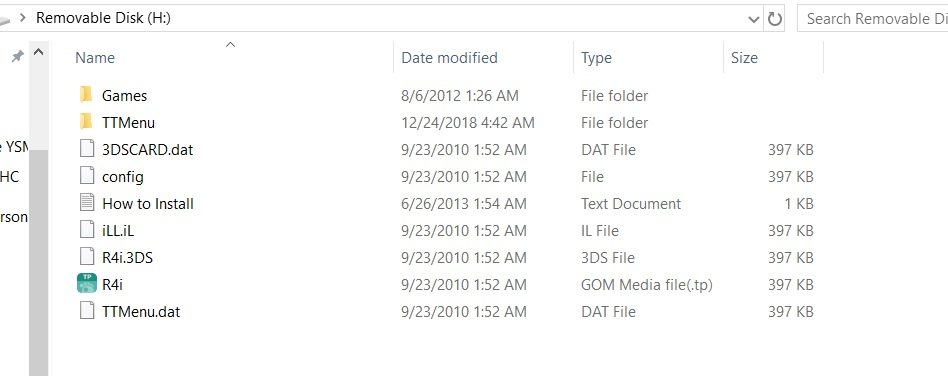The image size is (948, 376).
Task: Click the navigation pane vertical scrollbar
Action: pos(39,260)
